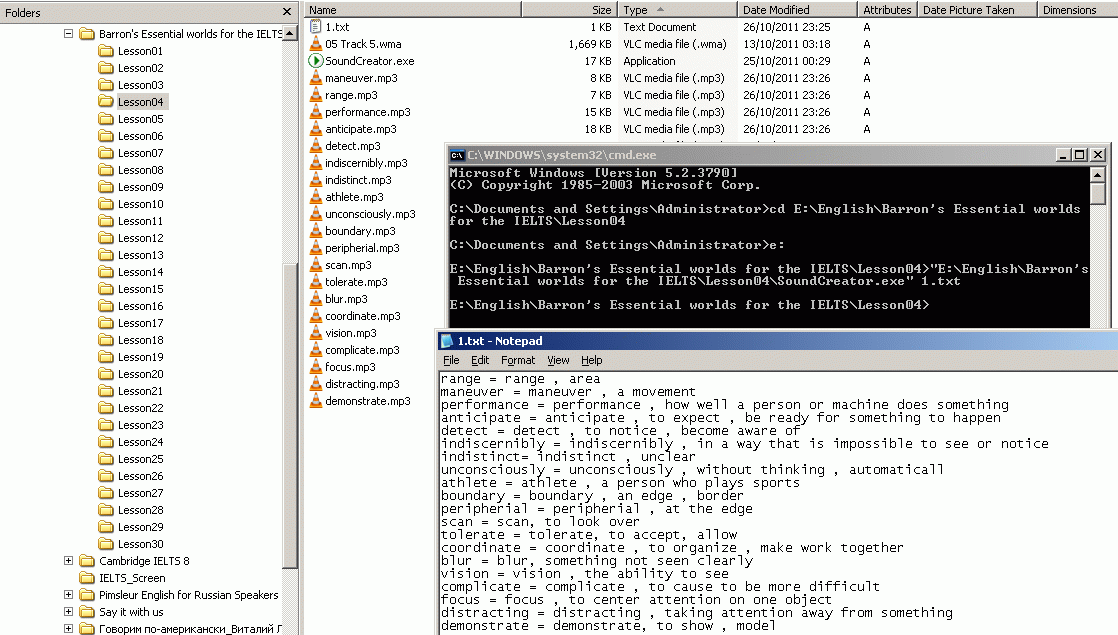
Task: Click the 1.txt text document icon
Action: coord(315,27)
